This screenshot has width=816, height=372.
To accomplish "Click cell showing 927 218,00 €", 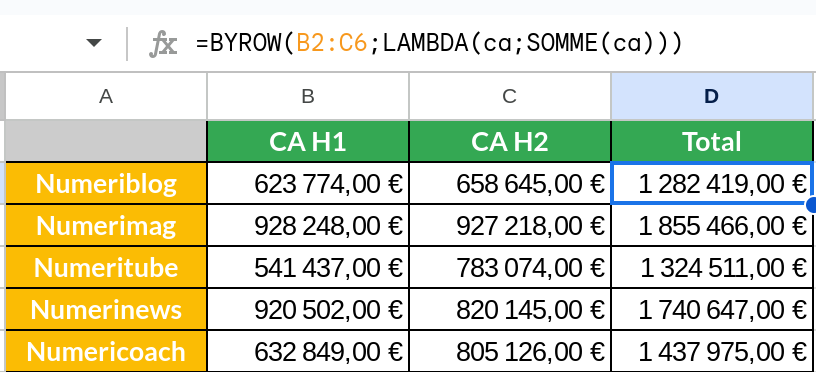I will pos(509,226).
